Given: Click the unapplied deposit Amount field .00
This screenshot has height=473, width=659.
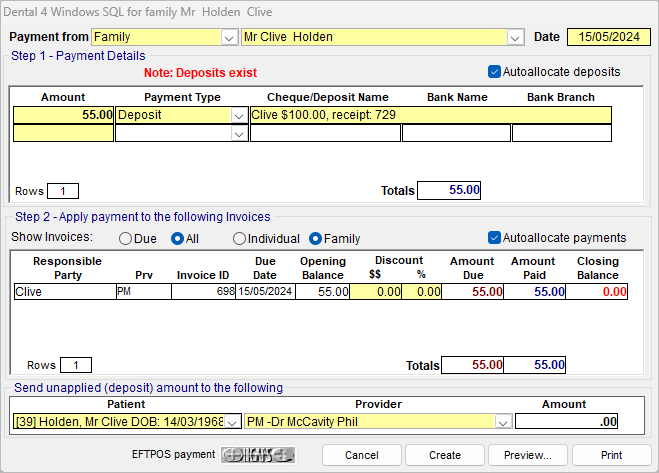Looking at the screenshot, I should 567,421.
